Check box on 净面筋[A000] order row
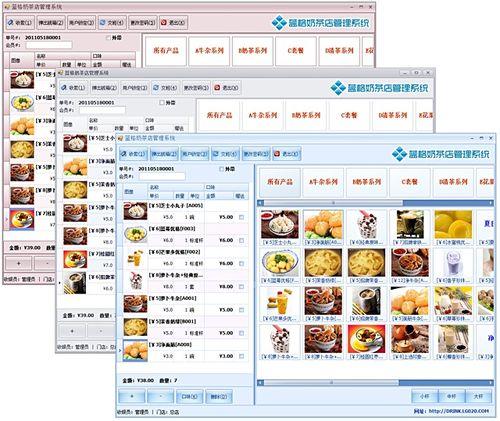 click(241, 356)
